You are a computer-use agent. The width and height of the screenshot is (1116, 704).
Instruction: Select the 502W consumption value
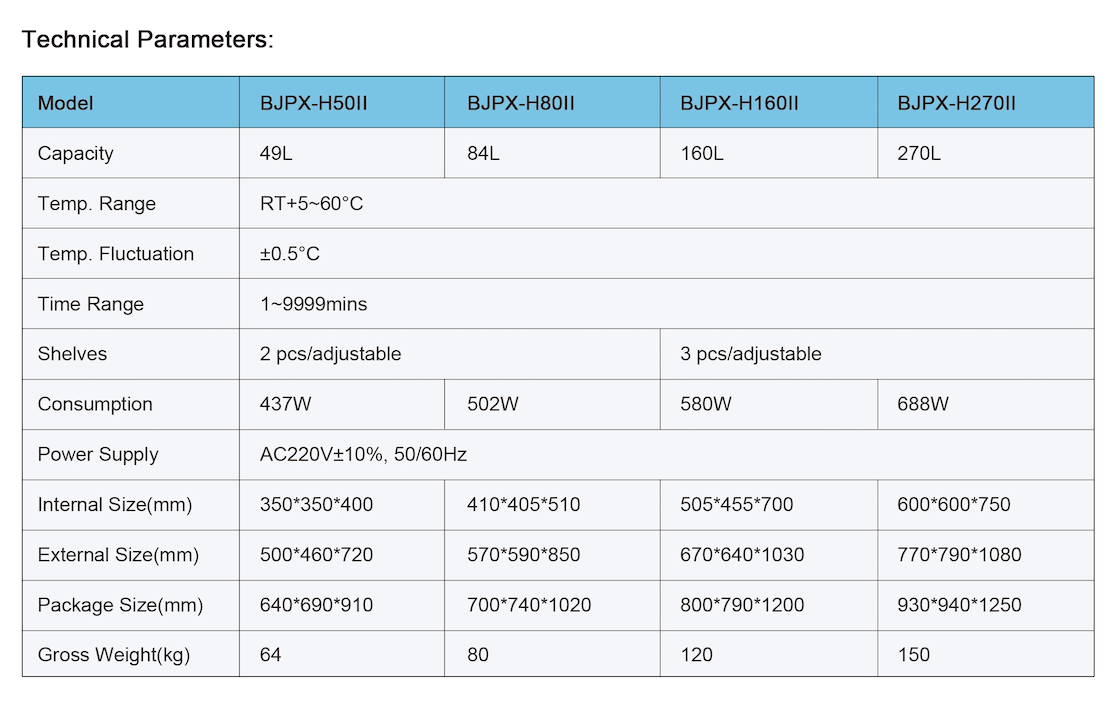click(494, 404)
